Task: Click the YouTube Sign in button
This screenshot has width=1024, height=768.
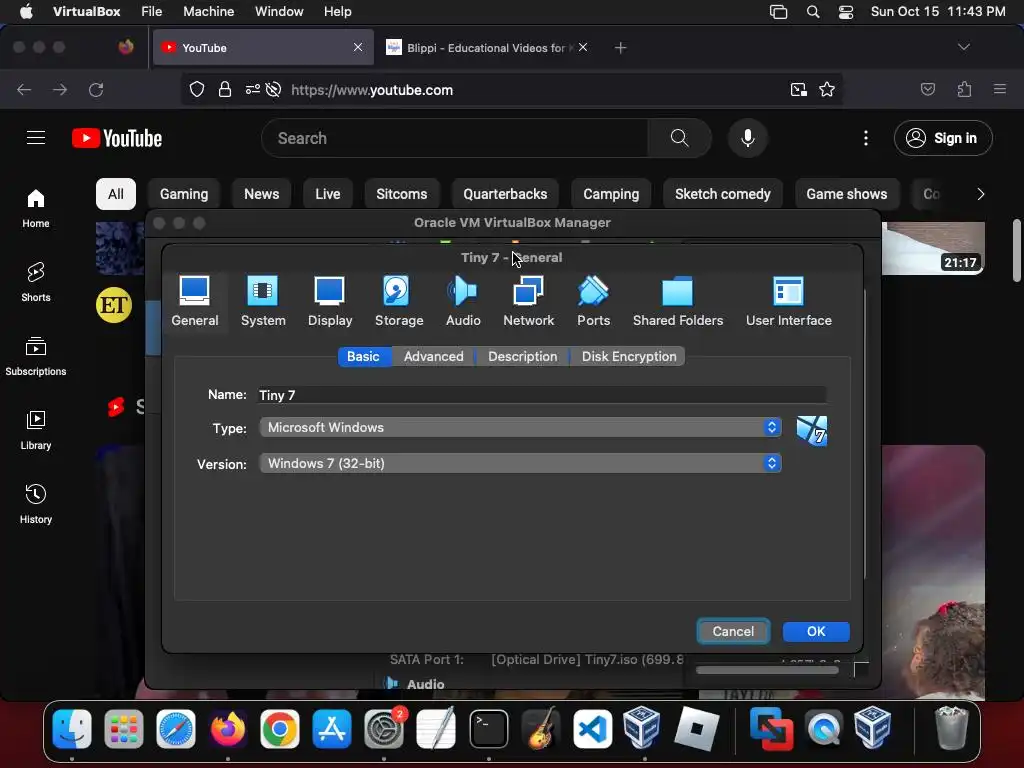Action: (943, 138)
